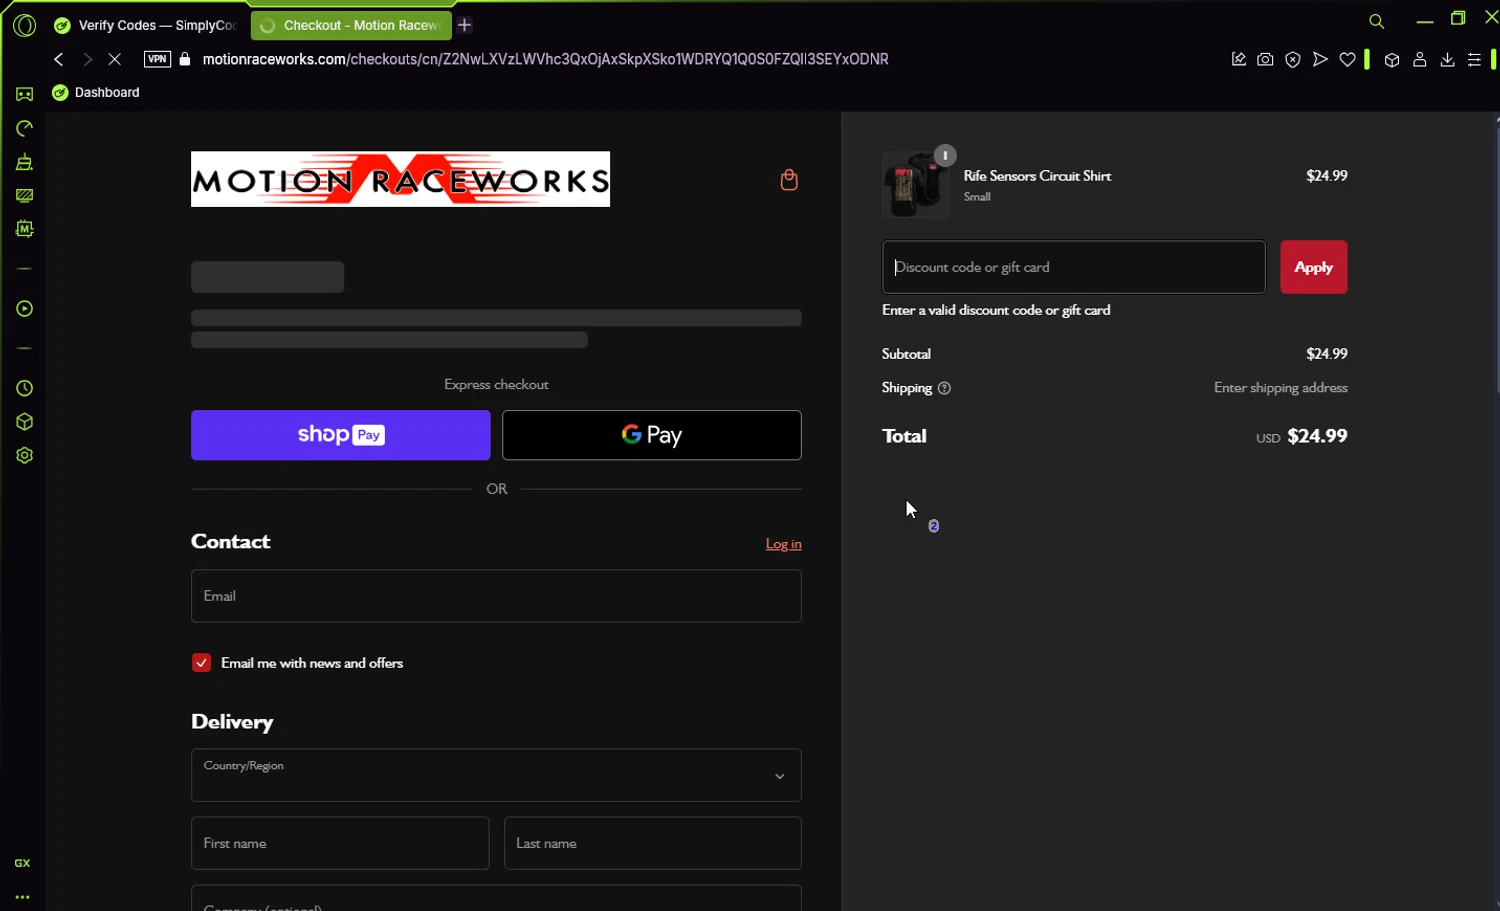Open tab search magnifier icon
This screenshot has height=911, width=1500.
1377,21
